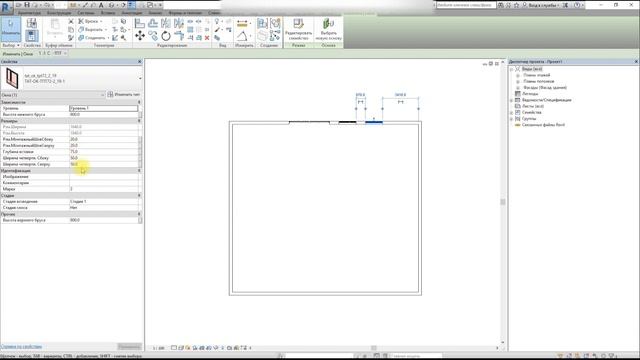This screenshot has height=360, width=640.
Task: Select the Move tool with four arrows
Action: click(140, 36)
